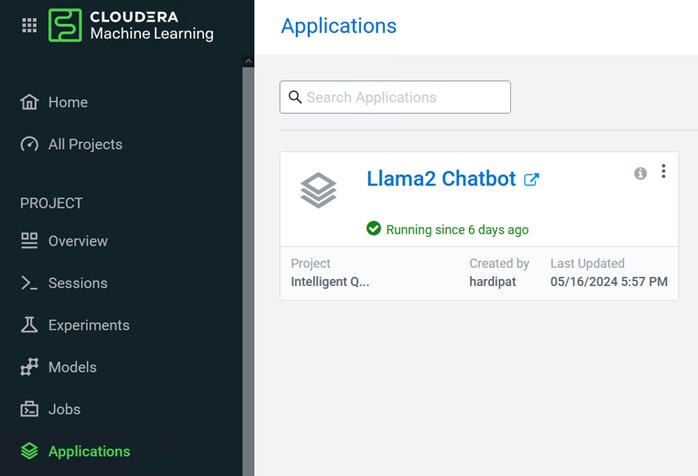698x476 pixels.
Task: Click the Applications stacked layers sidebar icon
Action: [29, 451]
